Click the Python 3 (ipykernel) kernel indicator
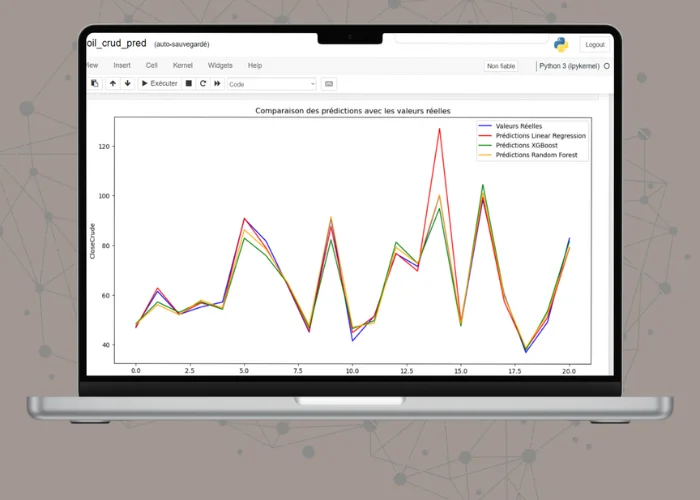The image size is (700, 500). pyautogui.click(x=569, y=66)
